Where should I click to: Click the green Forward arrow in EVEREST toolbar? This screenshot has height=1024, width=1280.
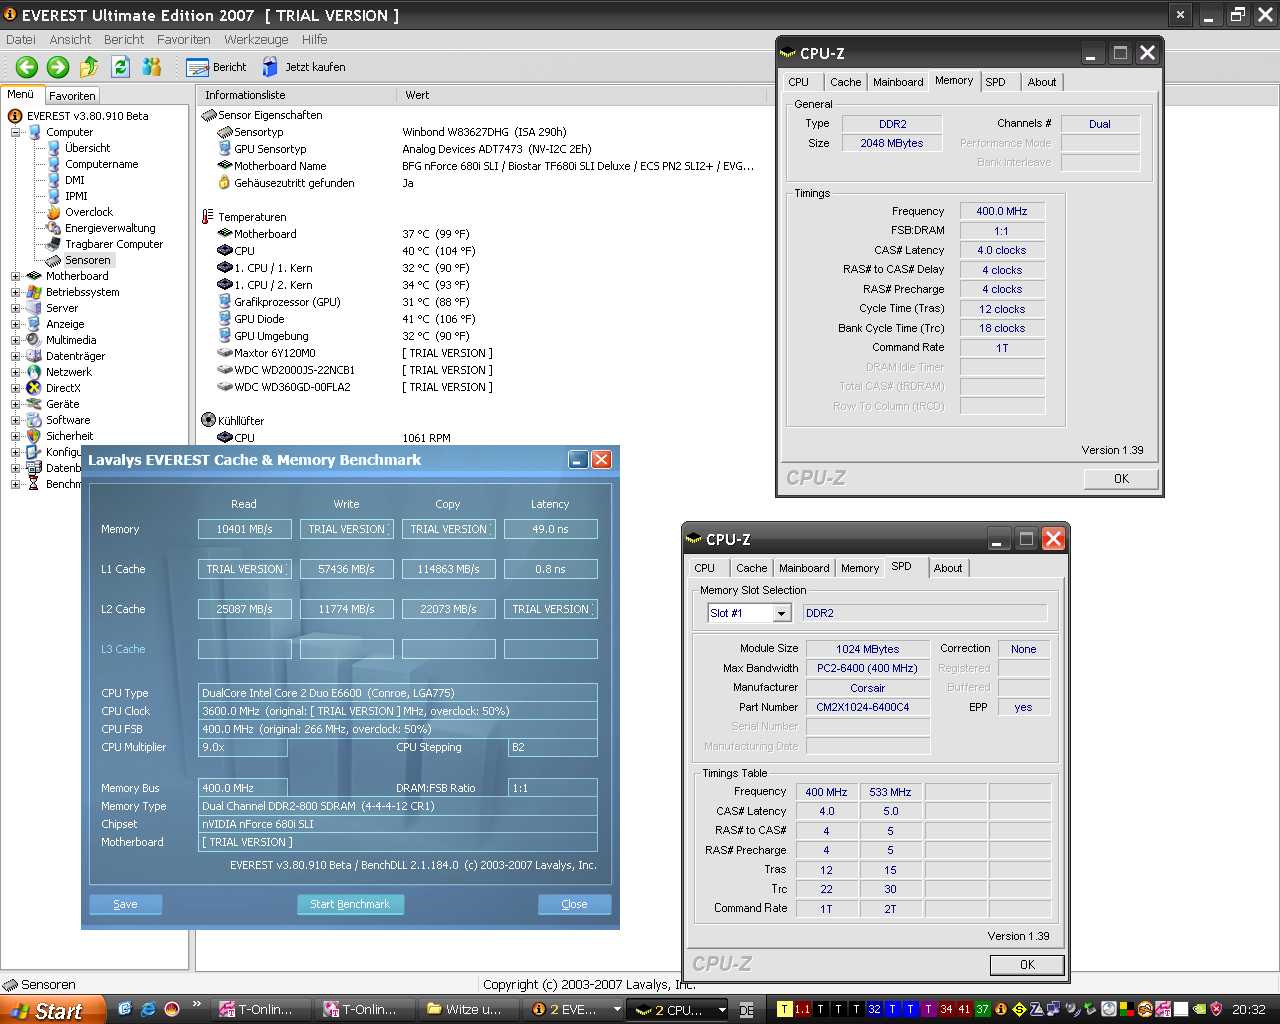point(58,67)
